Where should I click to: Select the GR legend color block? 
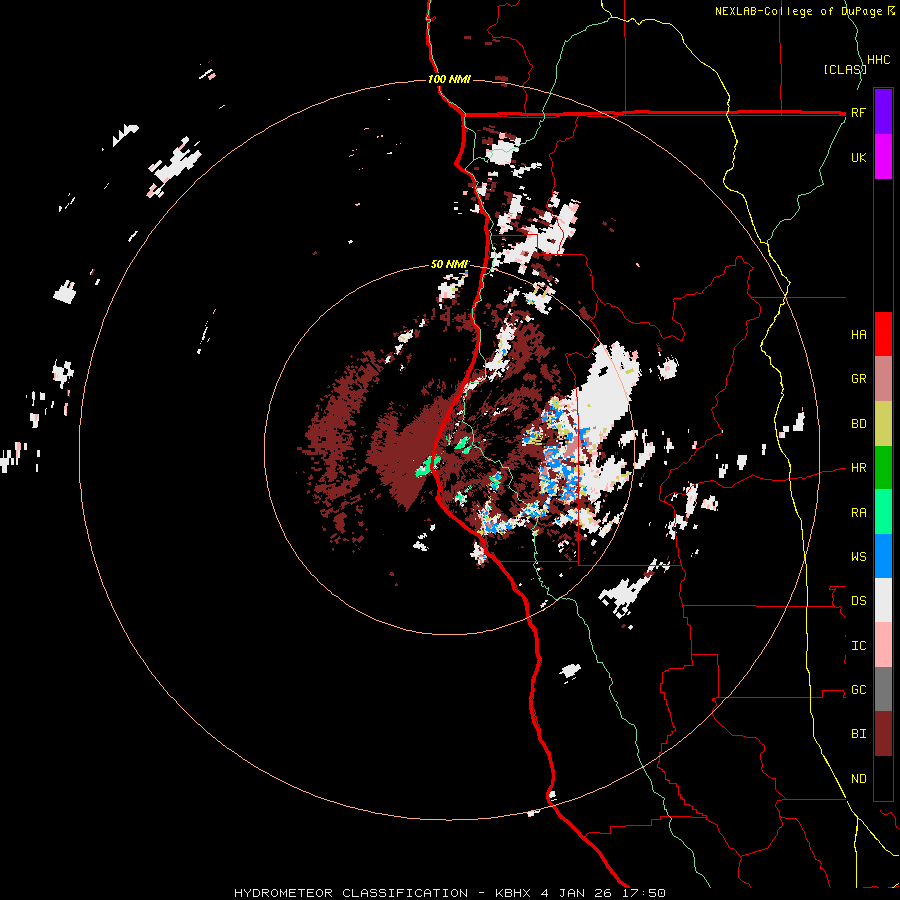point(883,379)
